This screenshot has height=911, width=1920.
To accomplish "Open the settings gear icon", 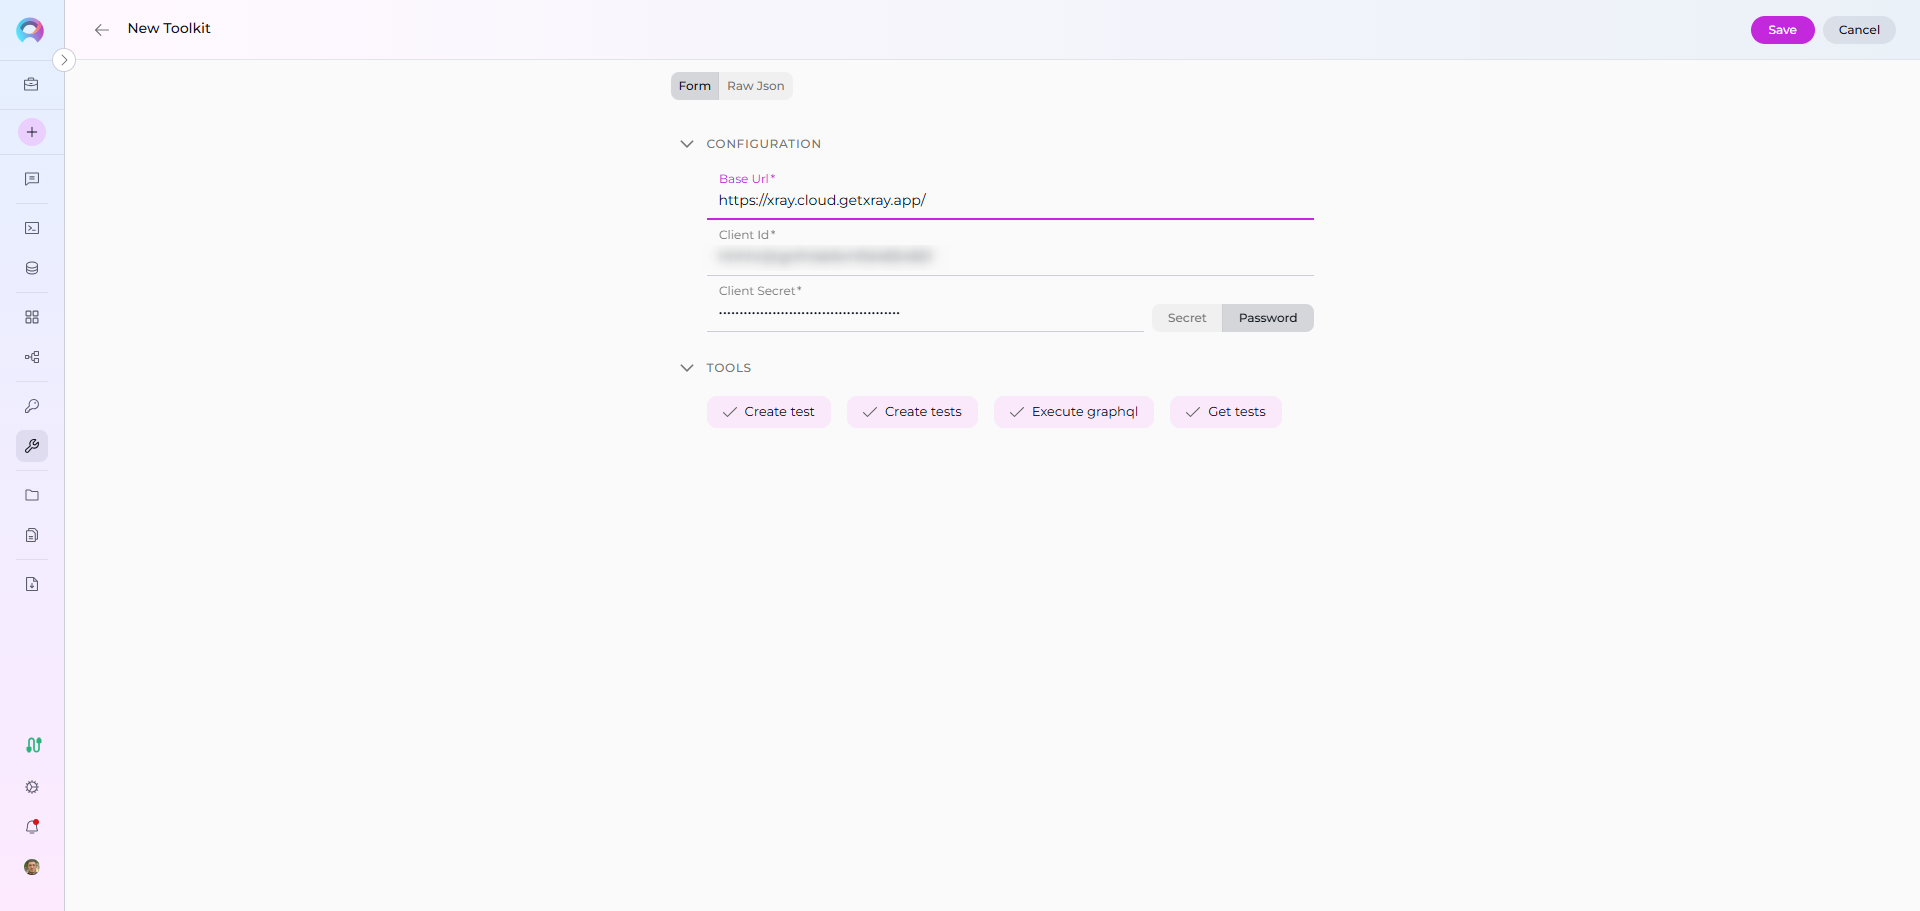I will click(x=32, y=787).
